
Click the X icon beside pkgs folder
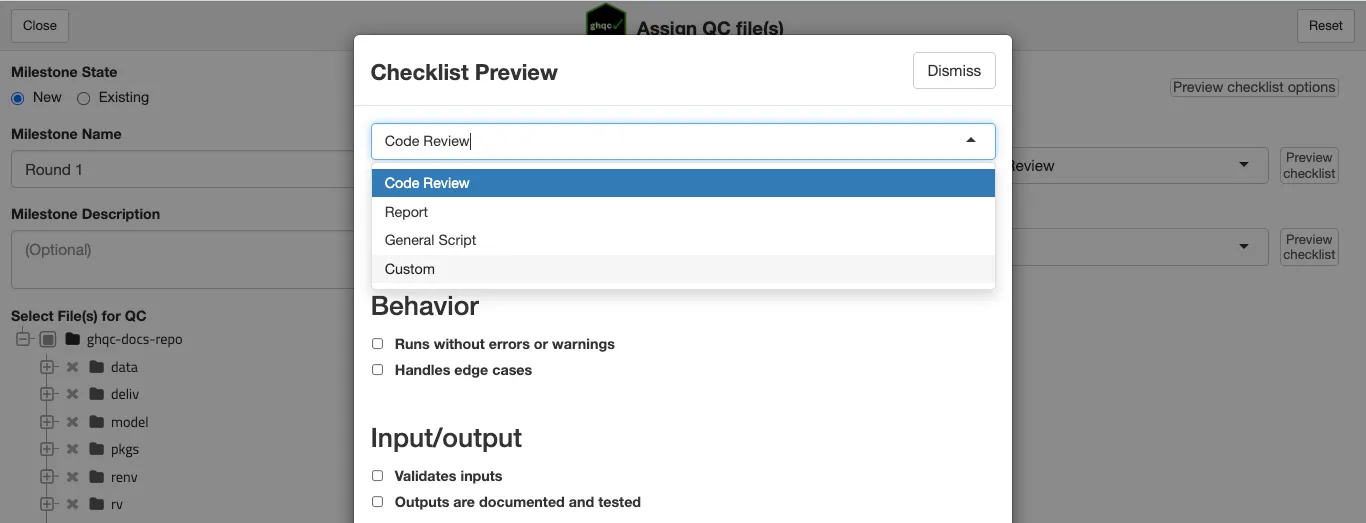coord(72,449)
